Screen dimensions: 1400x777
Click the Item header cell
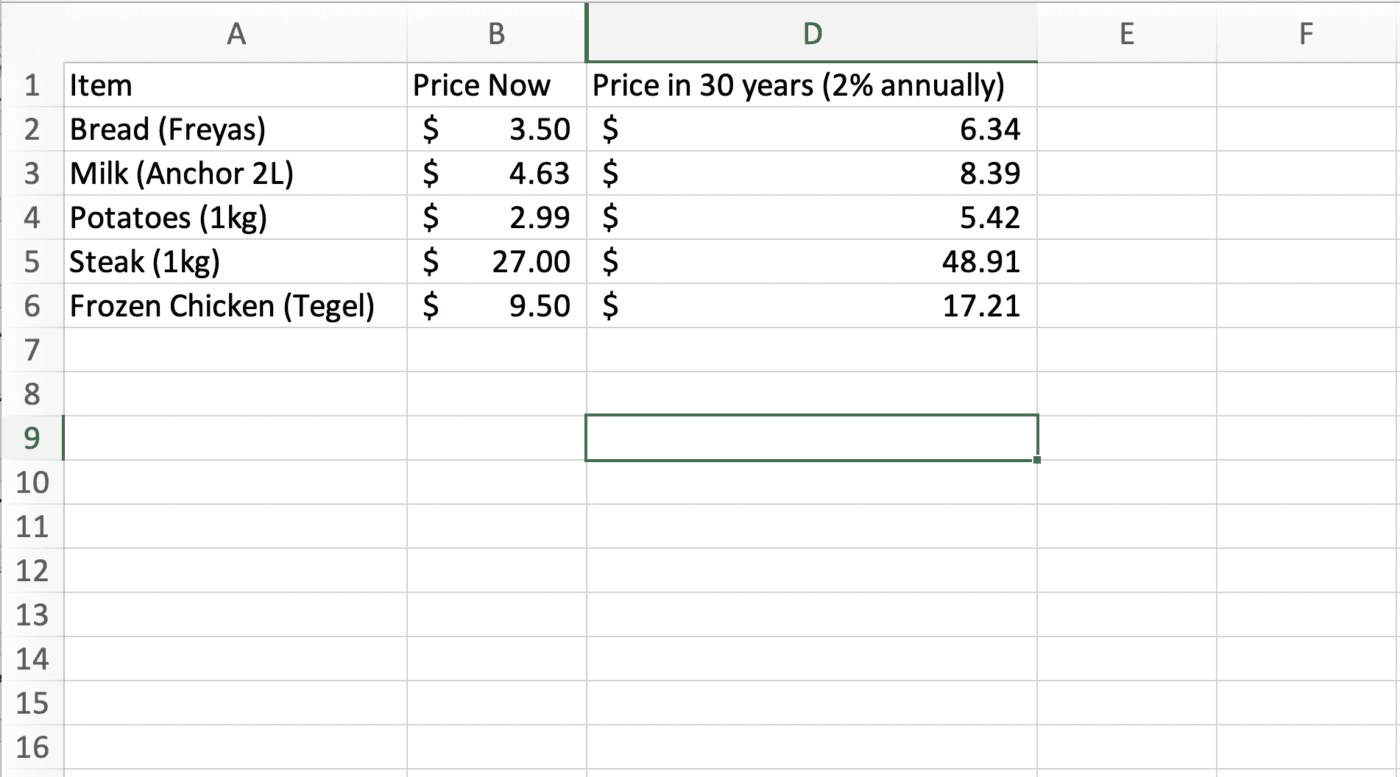[236, 85]
